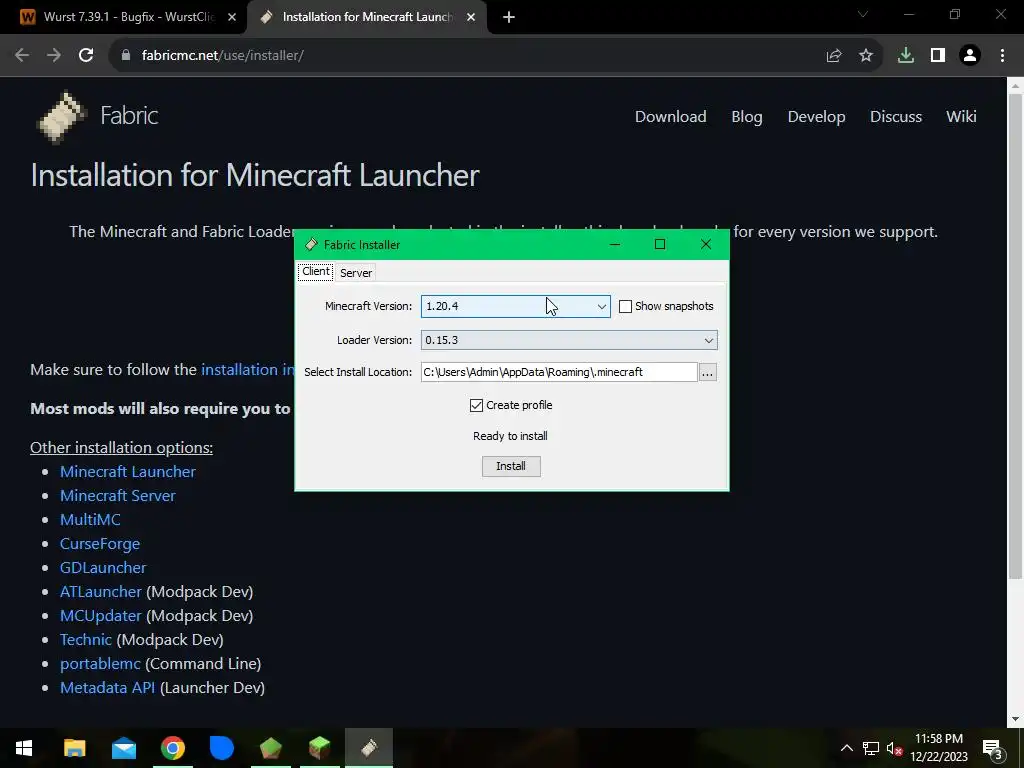This screenshot has height=768, width=1024.
Task: Open the Minecraft Server link
Action: [x=118, y=496]
